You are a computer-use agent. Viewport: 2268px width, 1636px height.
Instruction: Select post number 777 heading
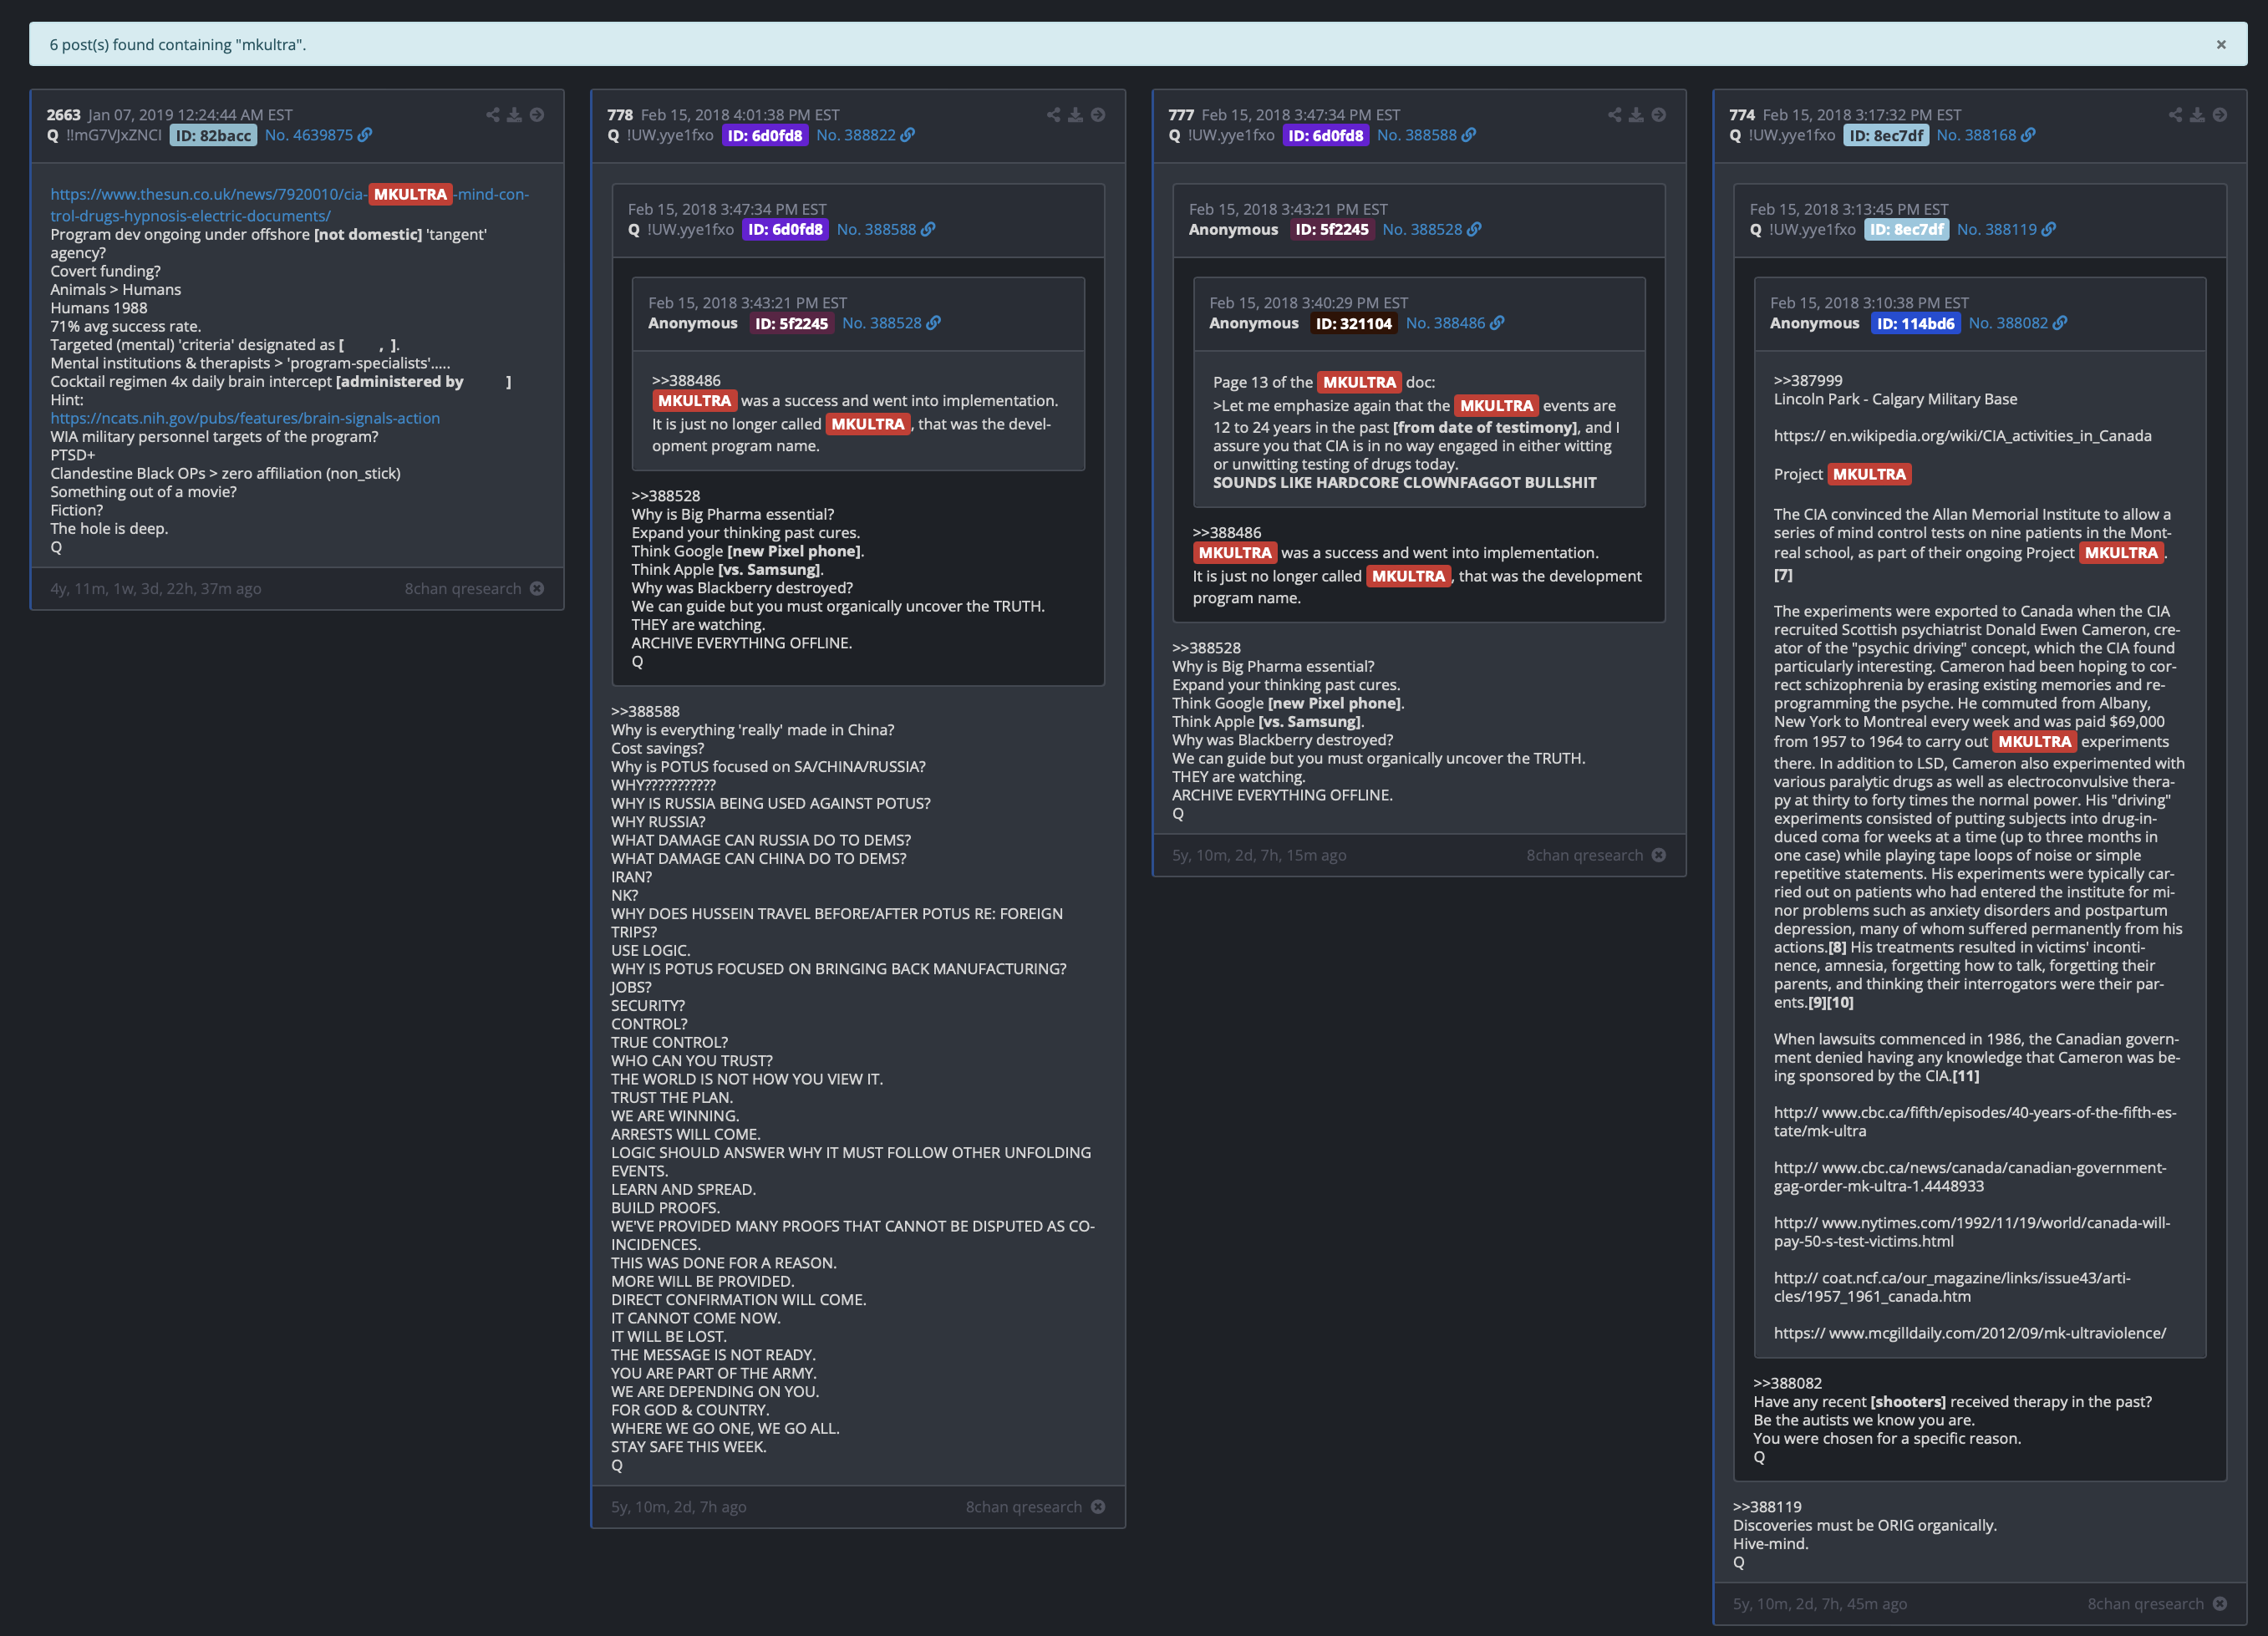coord(1181,115)
